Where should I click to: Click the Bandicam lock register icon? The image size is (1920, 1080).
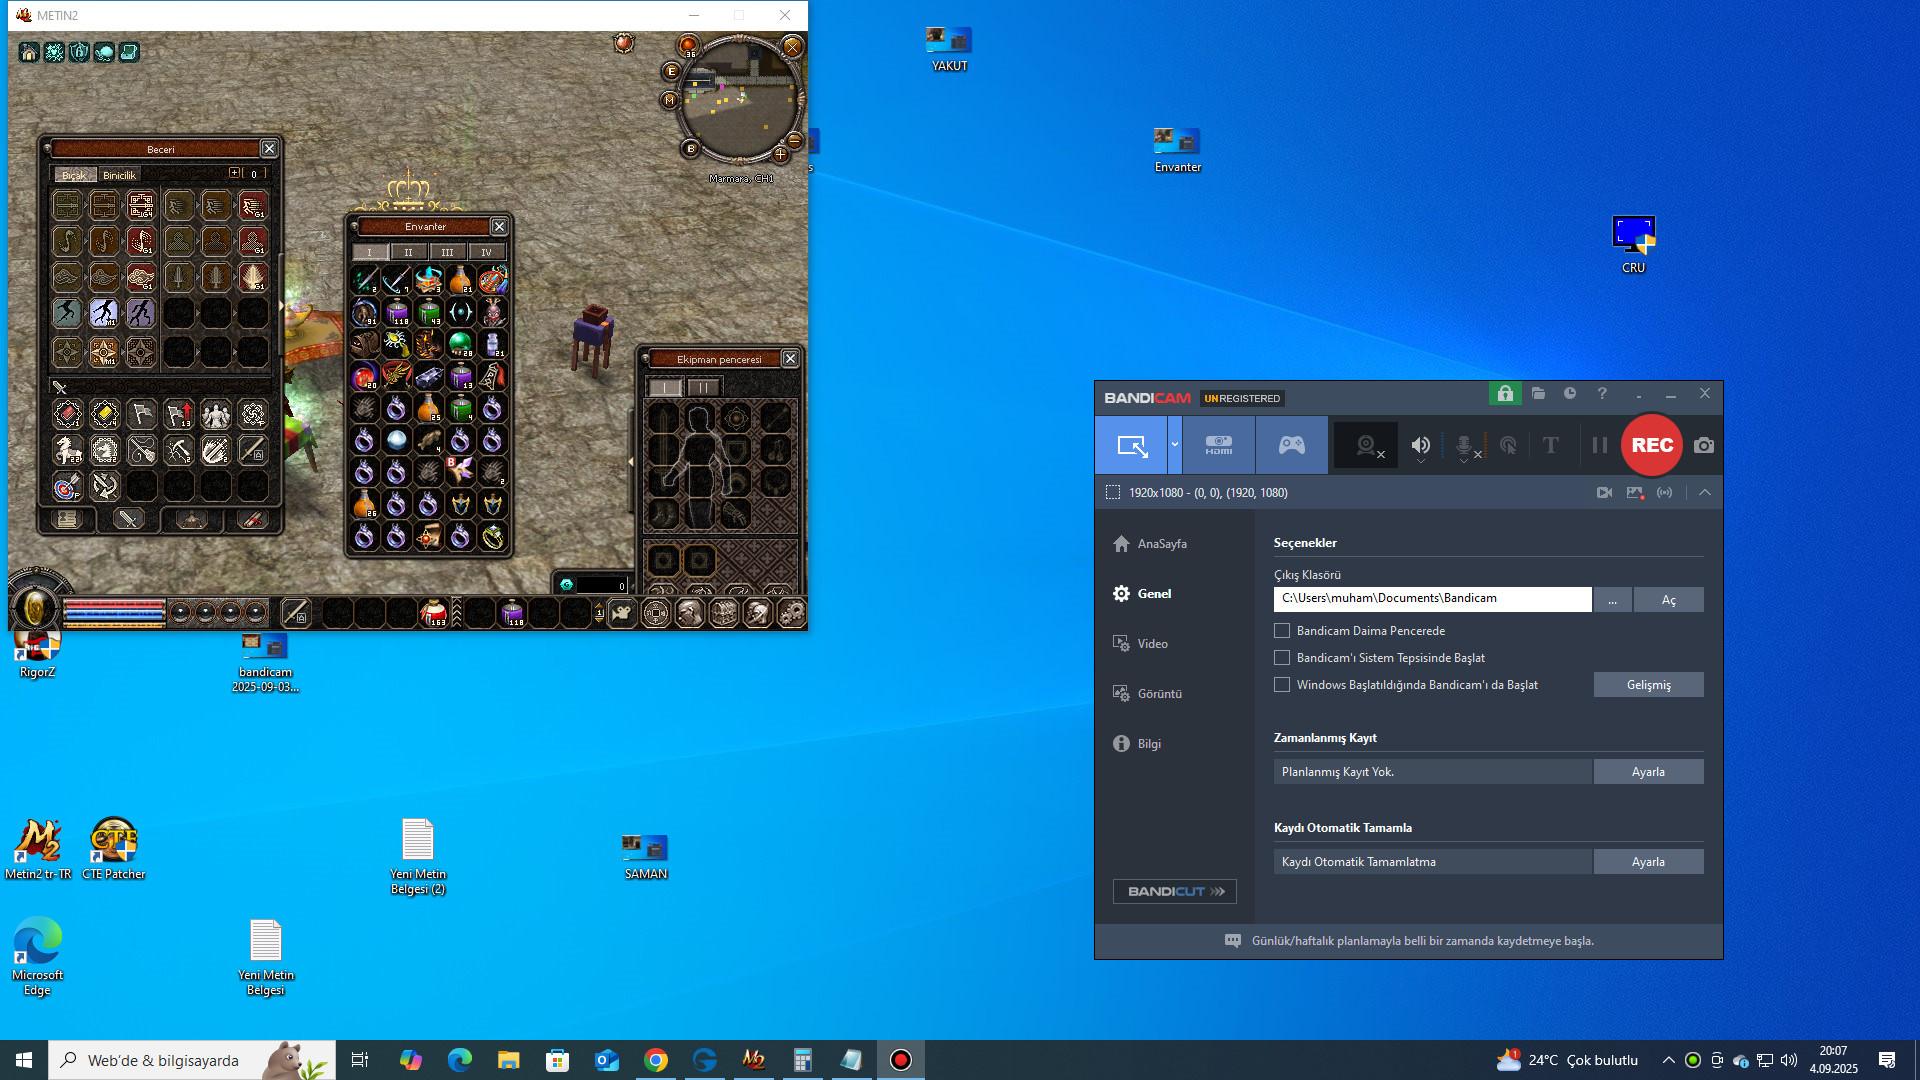pyautogui.click(x=1505, y=394)
